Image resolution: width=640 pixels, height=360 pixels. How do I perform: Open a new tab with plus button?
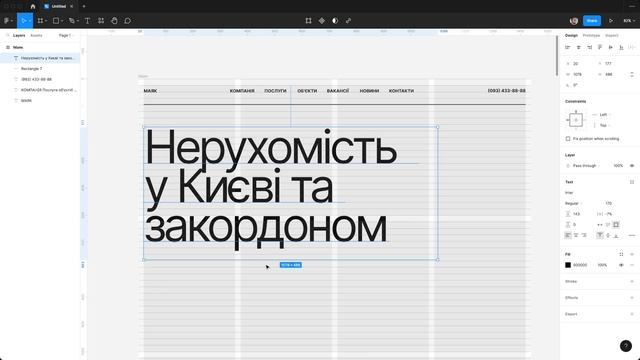pos(84,6)
